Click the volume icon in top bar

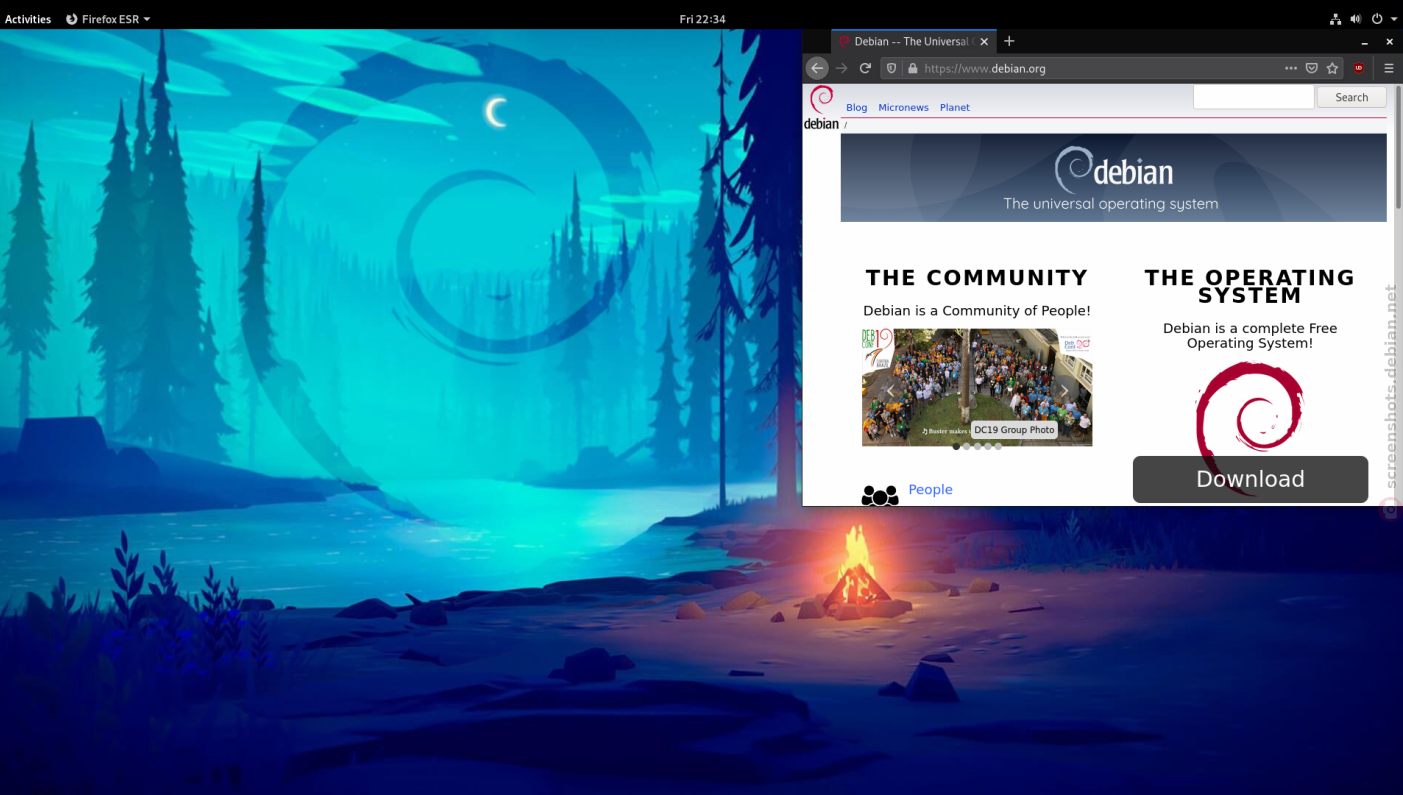point(1356,19)
